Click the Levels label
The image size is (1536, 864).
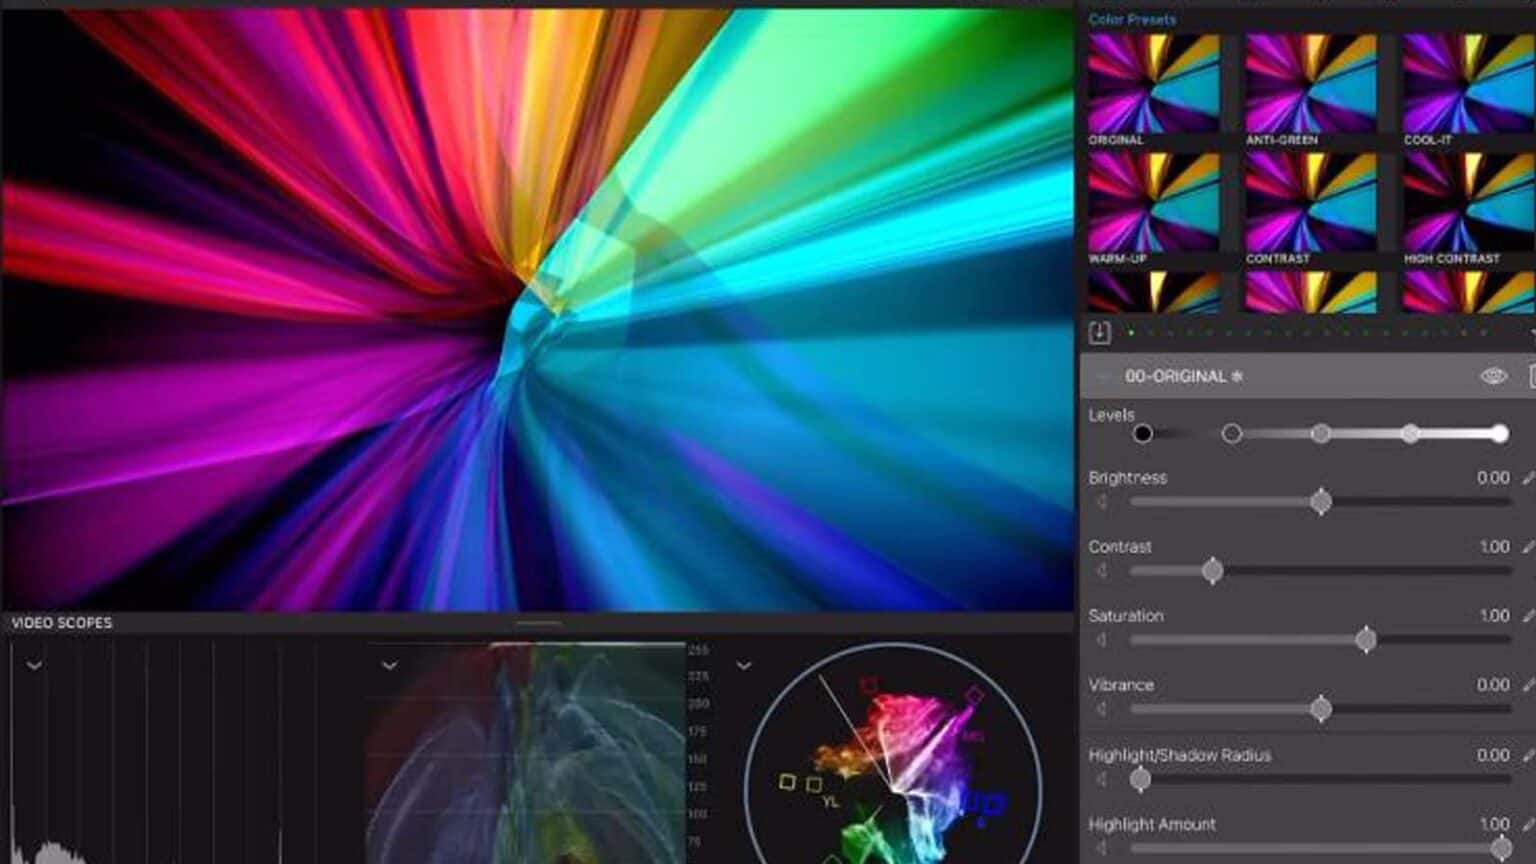tap(1111, 415)
